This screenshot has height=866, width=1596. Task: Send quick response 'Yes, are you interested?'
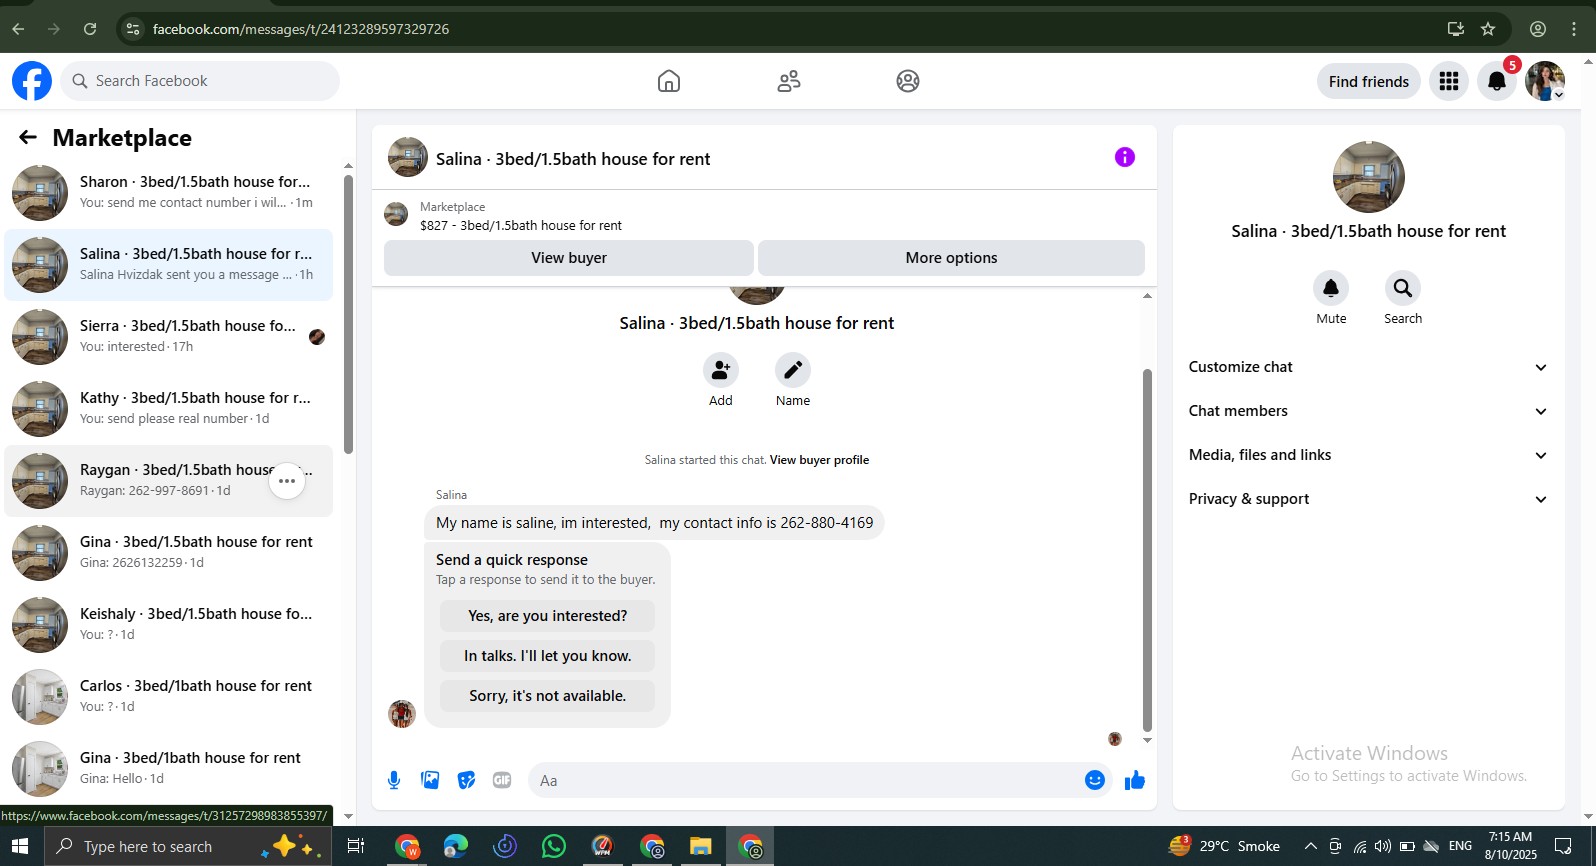[548, 616]
